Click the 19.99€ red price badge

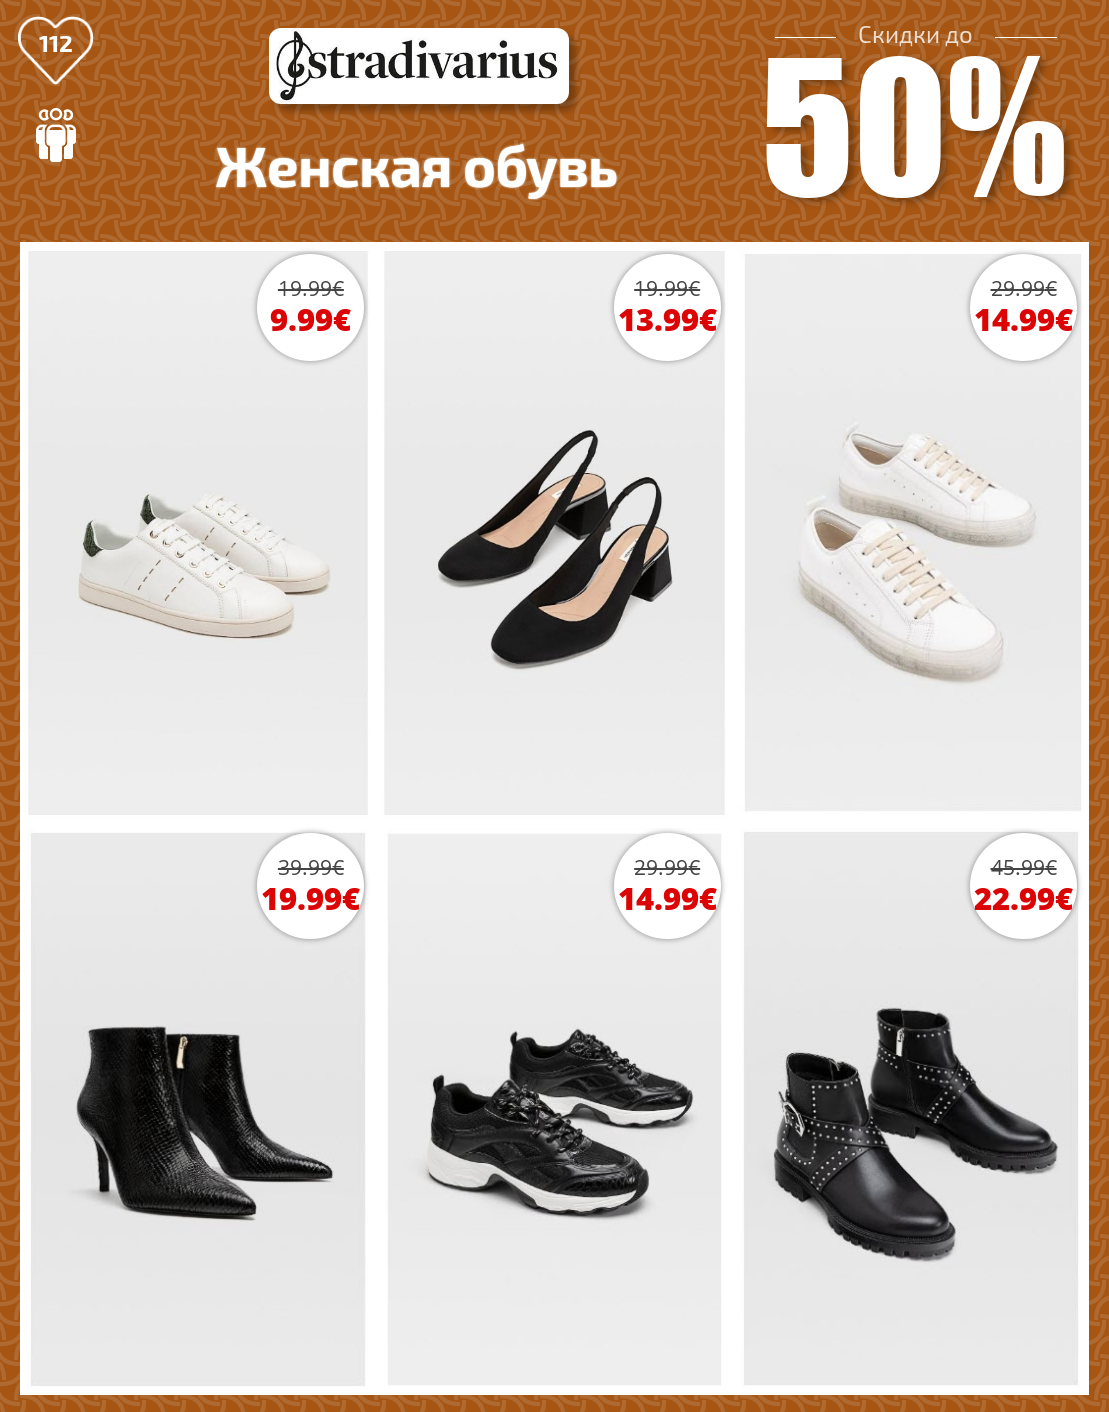pyautogui.click(x=310, y=899)
